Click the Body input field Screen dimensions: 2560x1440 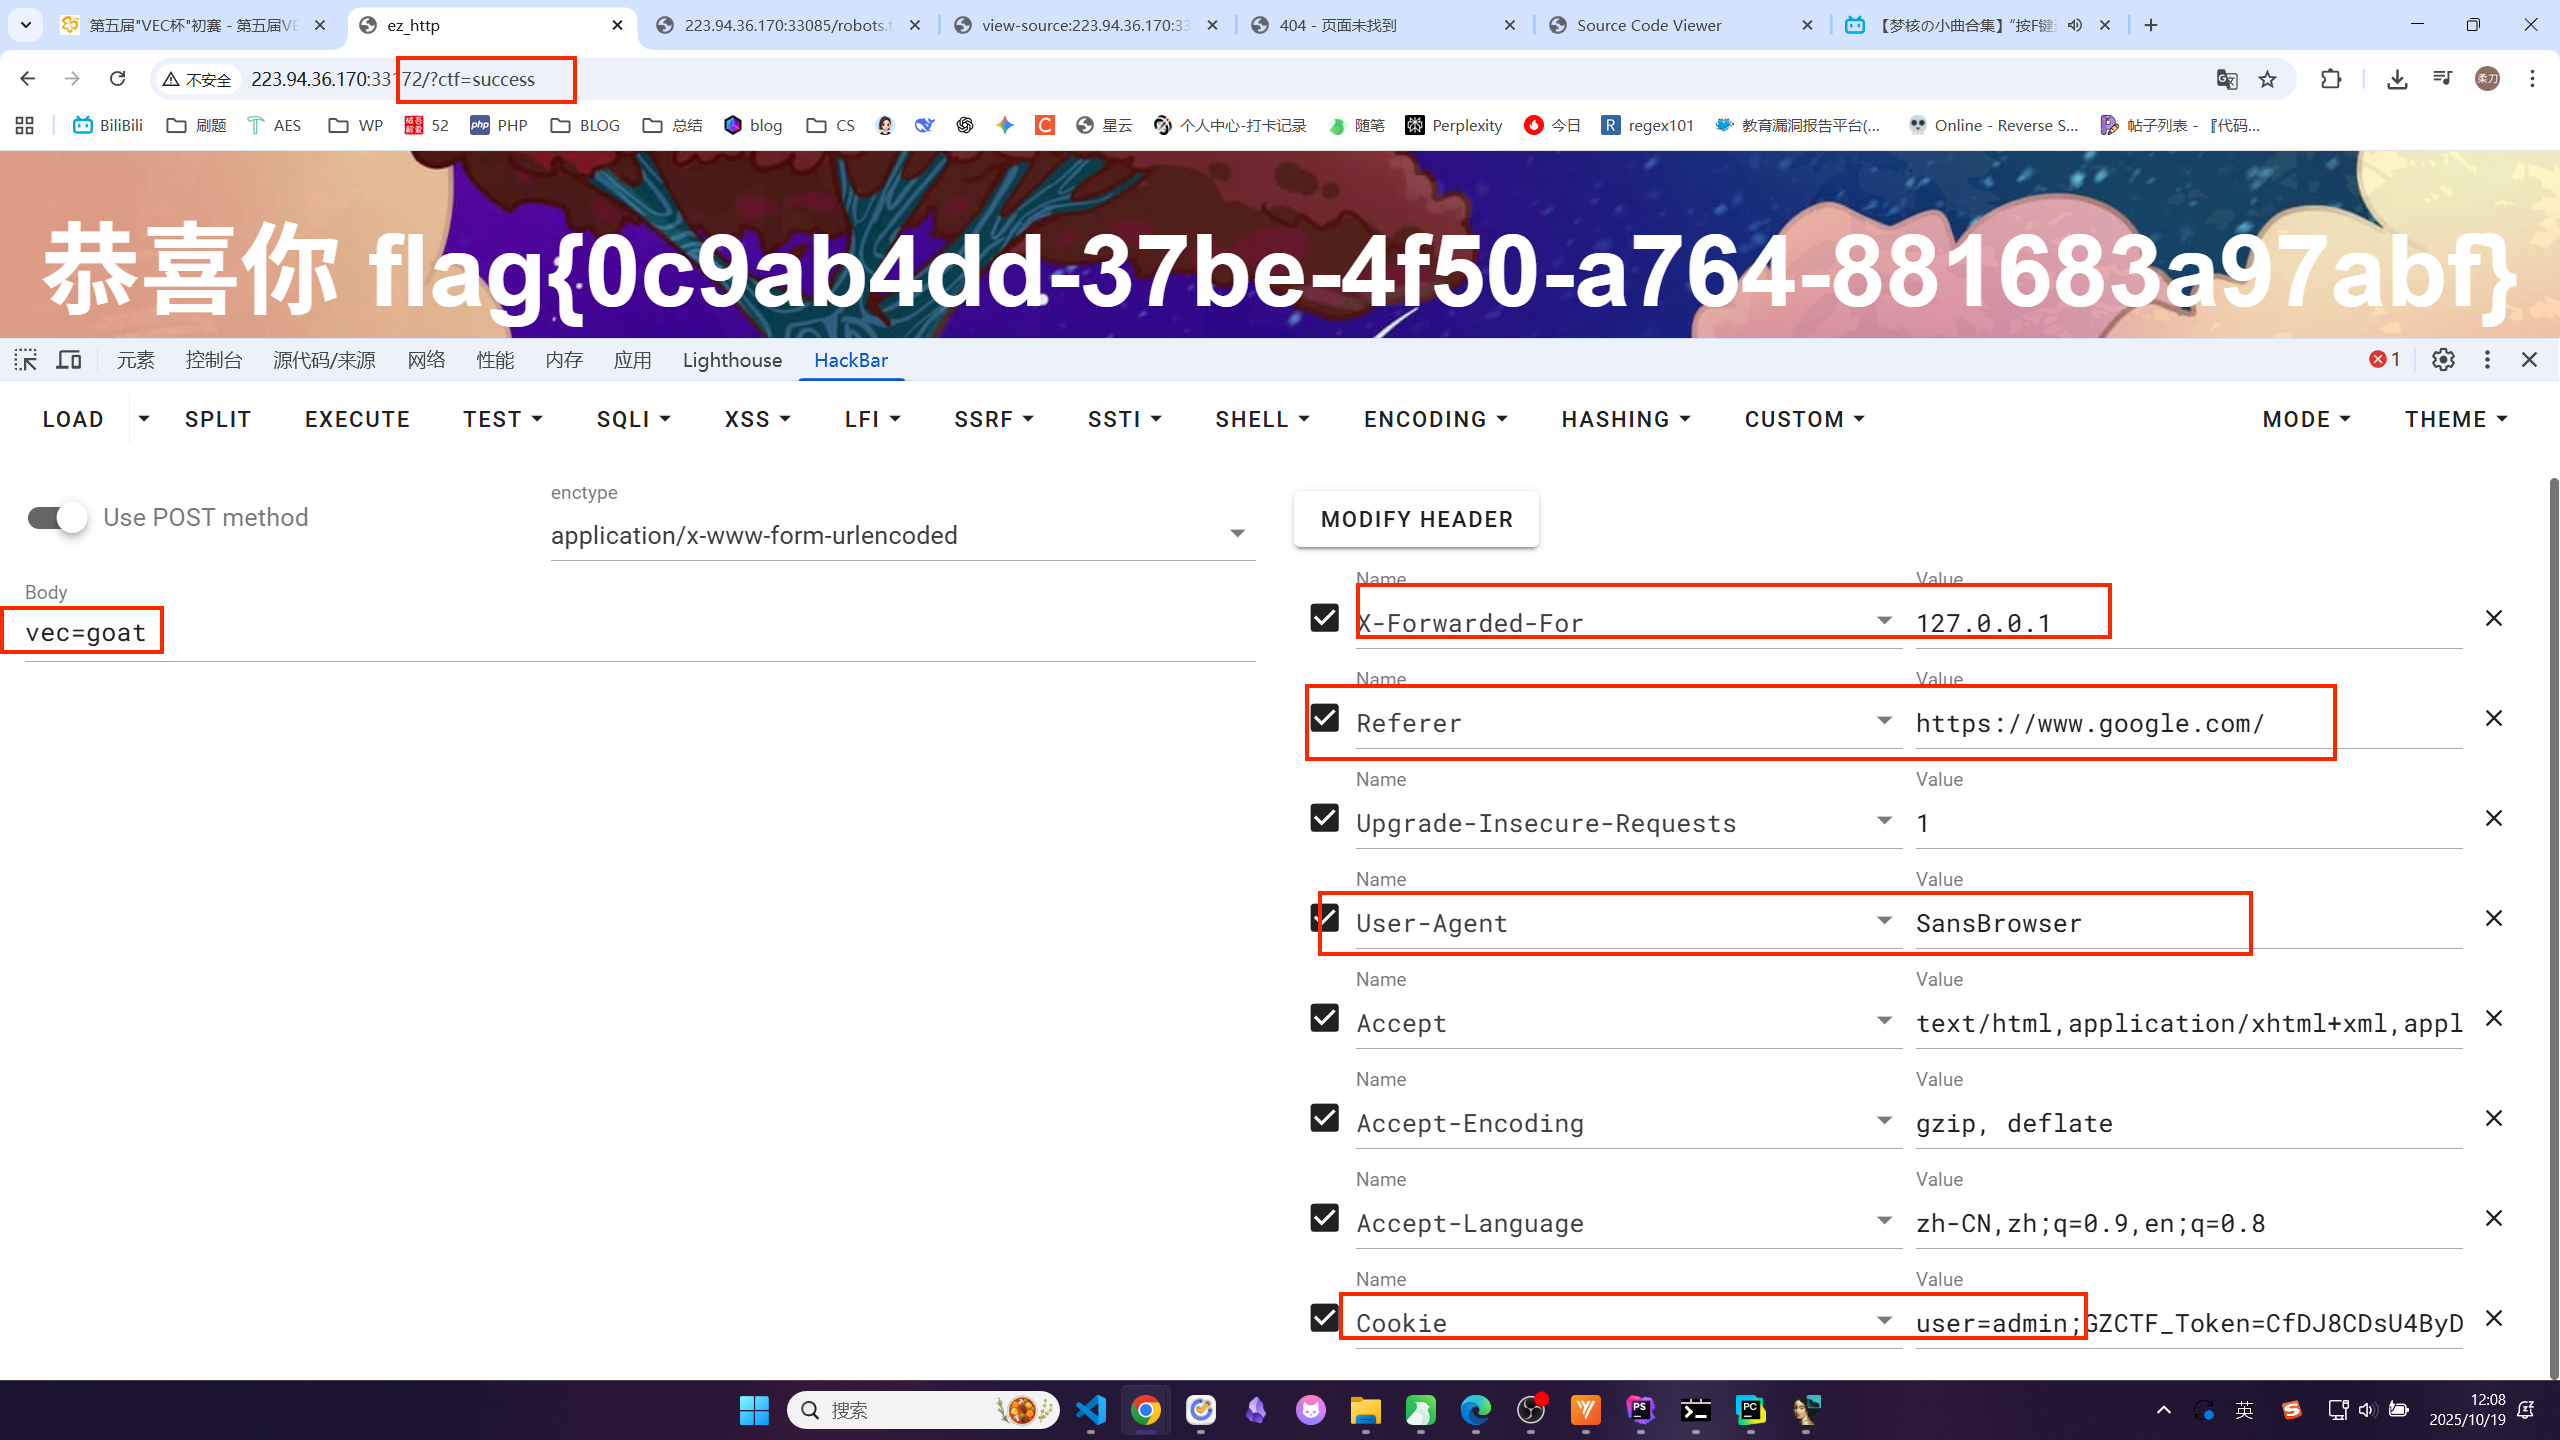(x=640, y=633)
